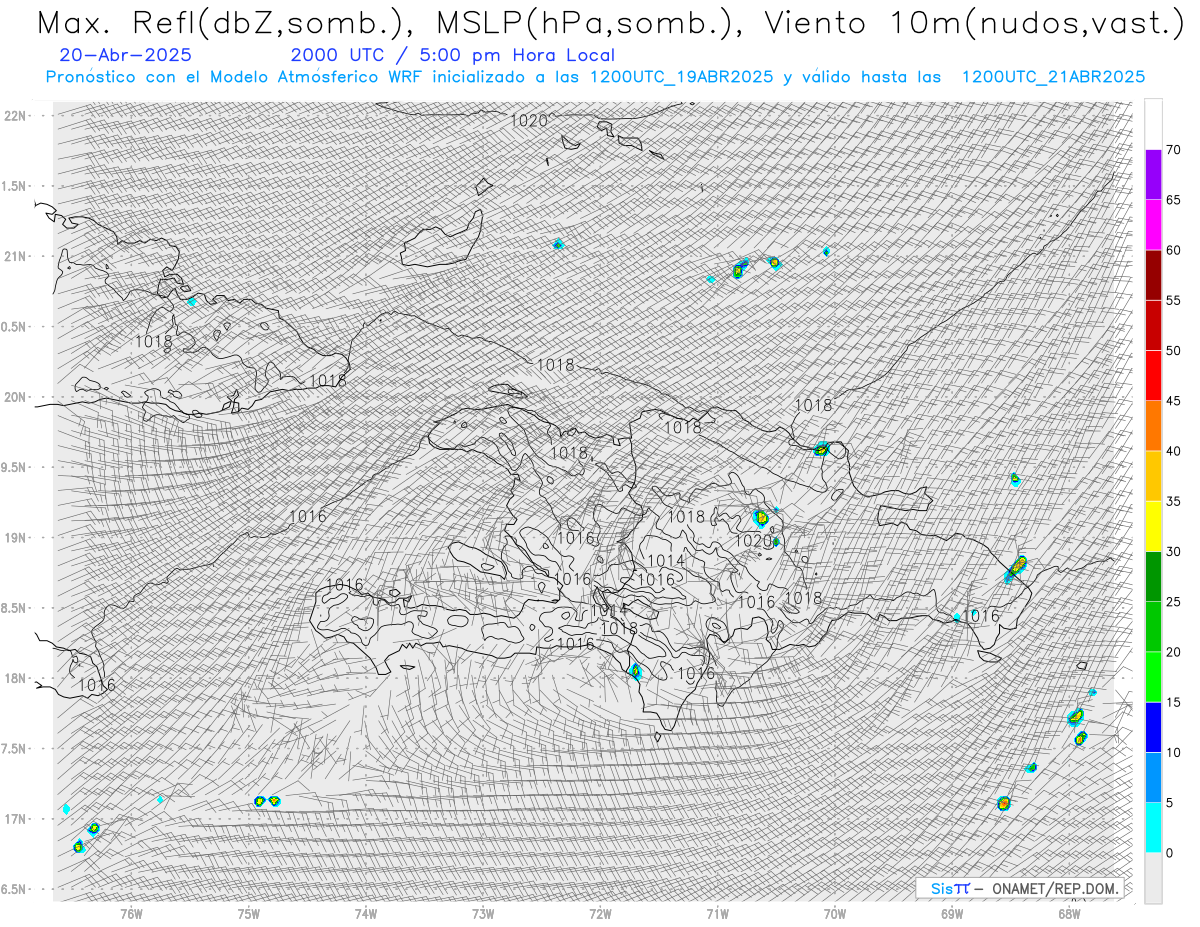Click the purple 65-70 dBZ colorbar segment
Screen dimensions: 1200x927
(x=1153, y=175)
